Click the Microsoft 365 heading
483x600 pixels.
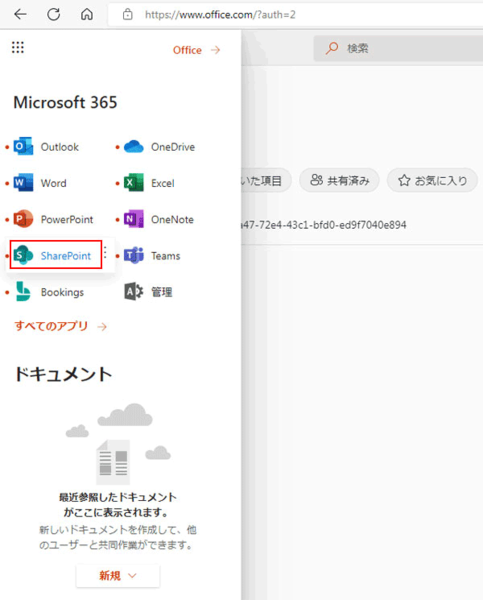[x=65, y=103]
